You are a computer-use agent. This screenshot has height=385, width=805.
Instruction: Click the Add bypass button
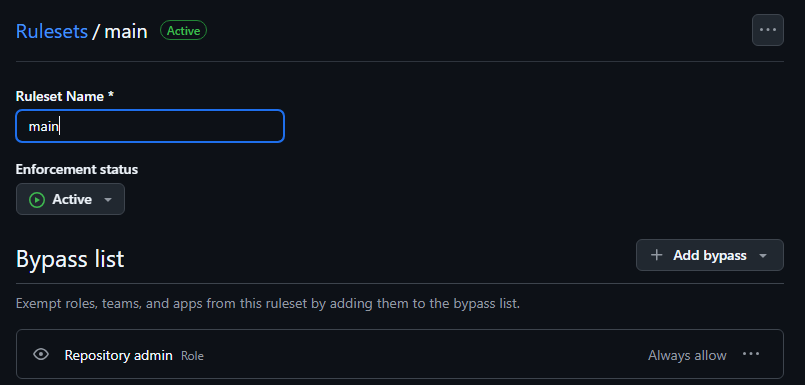pyautogui.click(x=710, y=255)
